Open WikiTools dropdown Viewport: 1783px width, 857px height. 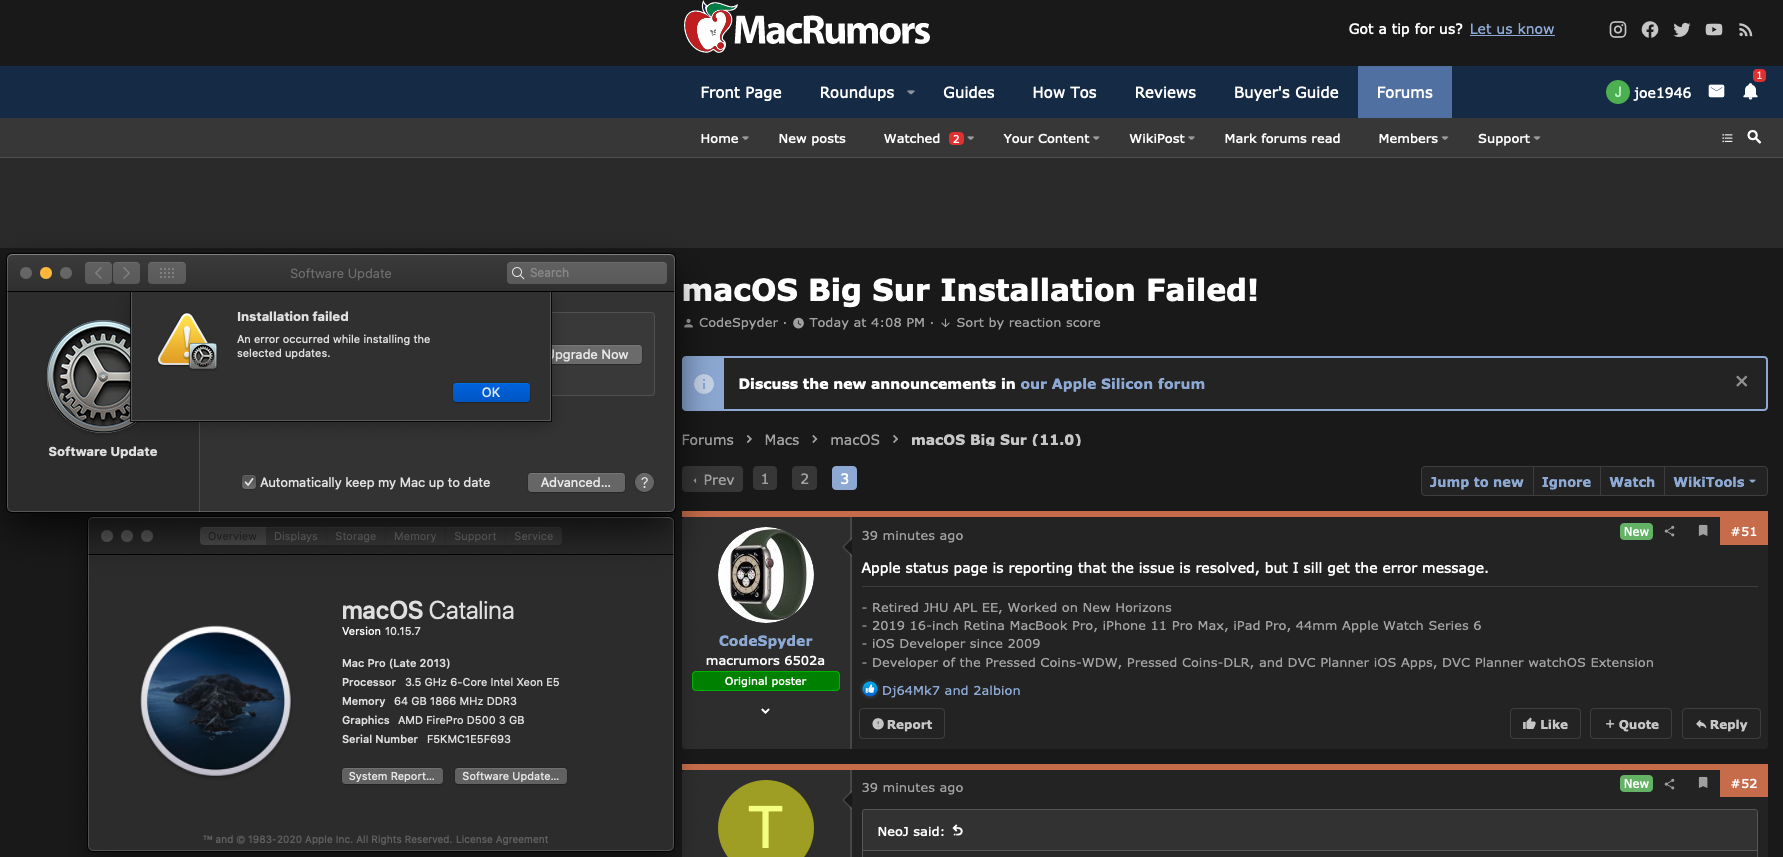[x=1714, y=481]
